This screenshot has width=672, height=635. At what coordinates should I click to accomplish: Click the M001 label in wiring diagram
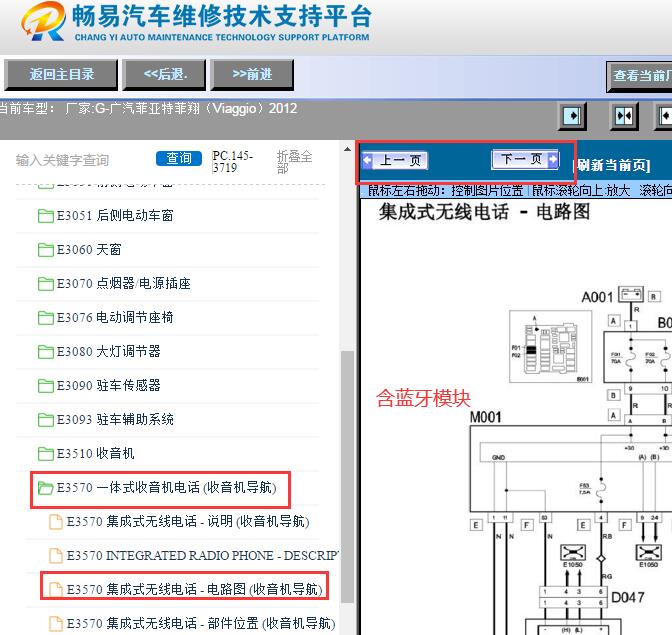pos(486,417)
